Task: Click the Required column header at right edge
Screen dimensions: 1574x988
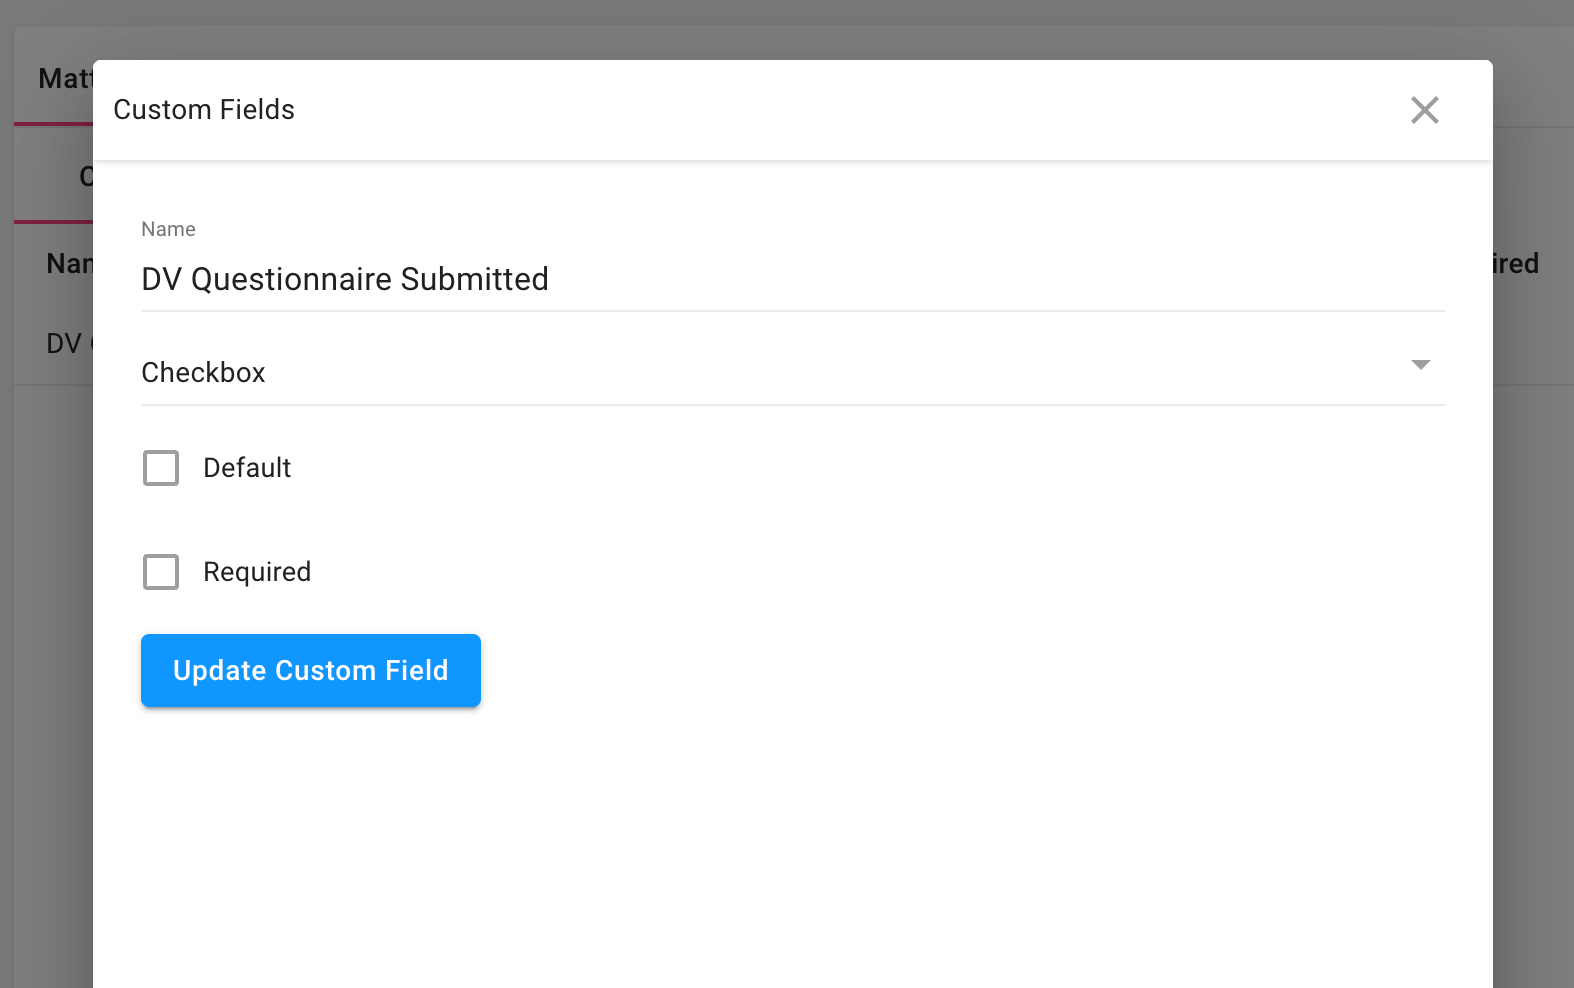Action: point(1516,264)
